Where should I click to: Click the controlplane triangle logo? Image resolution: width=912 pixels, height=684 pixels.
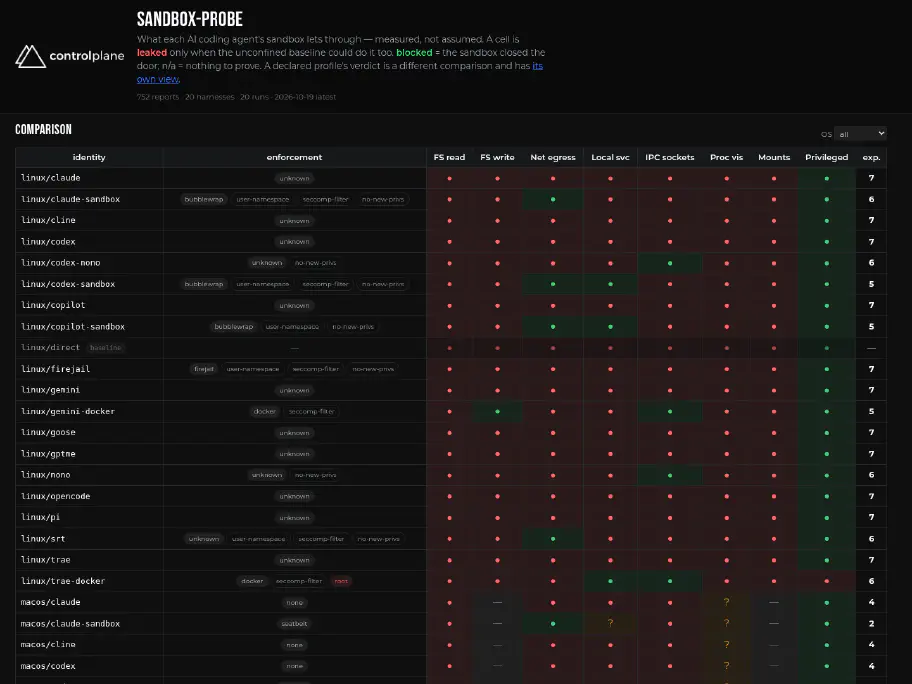click(x=30, y=56)
